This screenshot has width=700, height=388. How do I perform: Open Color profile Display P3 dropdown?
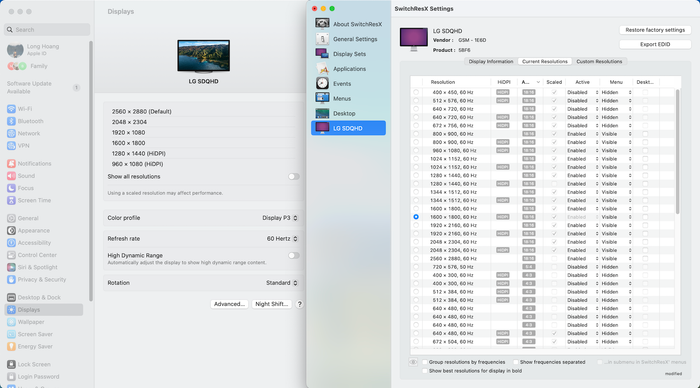click(x=280, y=218)
